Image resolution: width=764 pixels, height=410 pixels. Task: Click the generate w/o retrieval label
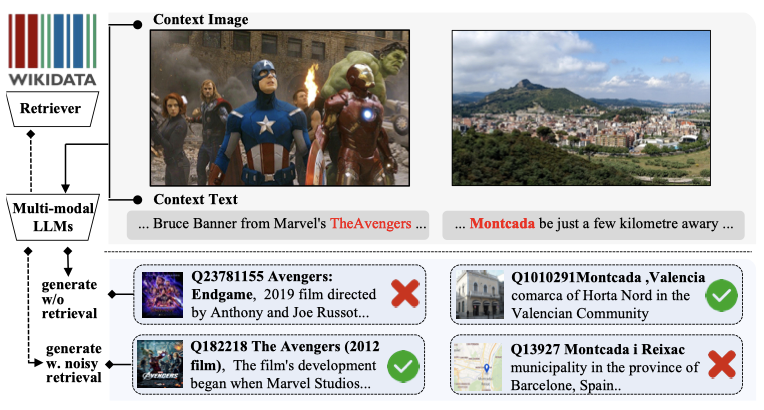tap(69, 299)
